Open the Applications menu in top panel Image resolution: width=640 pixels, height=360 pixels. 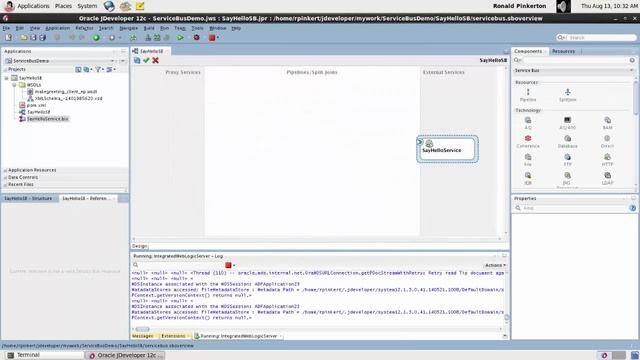point(33,6)
